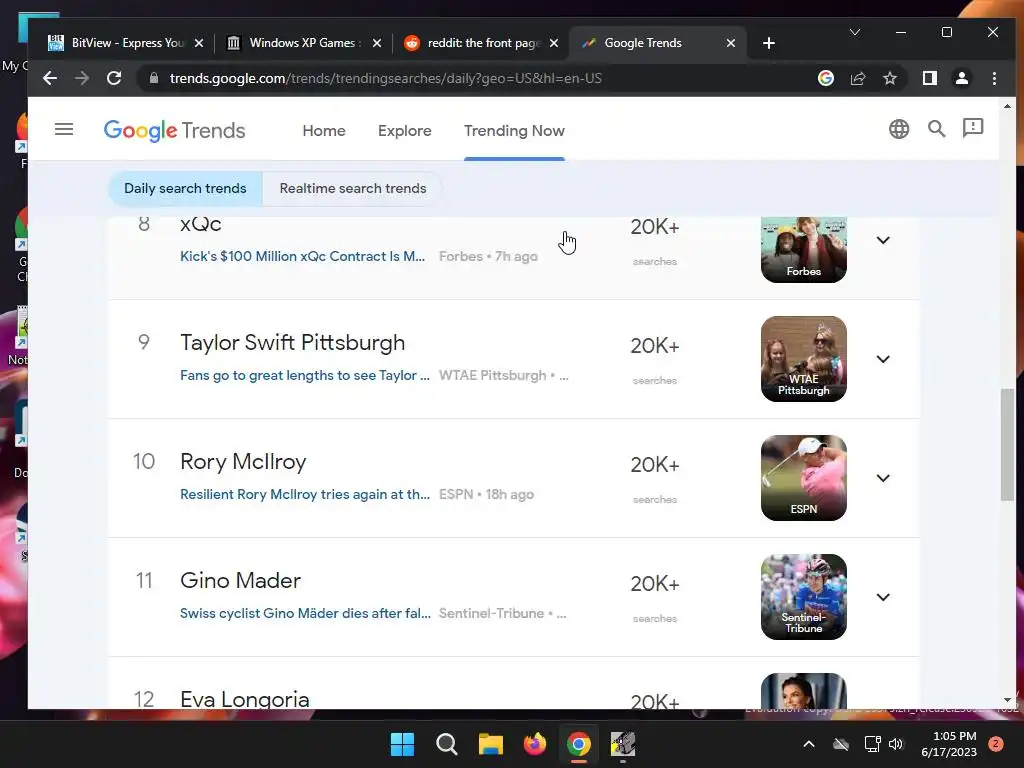Open the volume speaker tray icon
This screenshot has height=768, width=1024.
click(x=896, y=744)
